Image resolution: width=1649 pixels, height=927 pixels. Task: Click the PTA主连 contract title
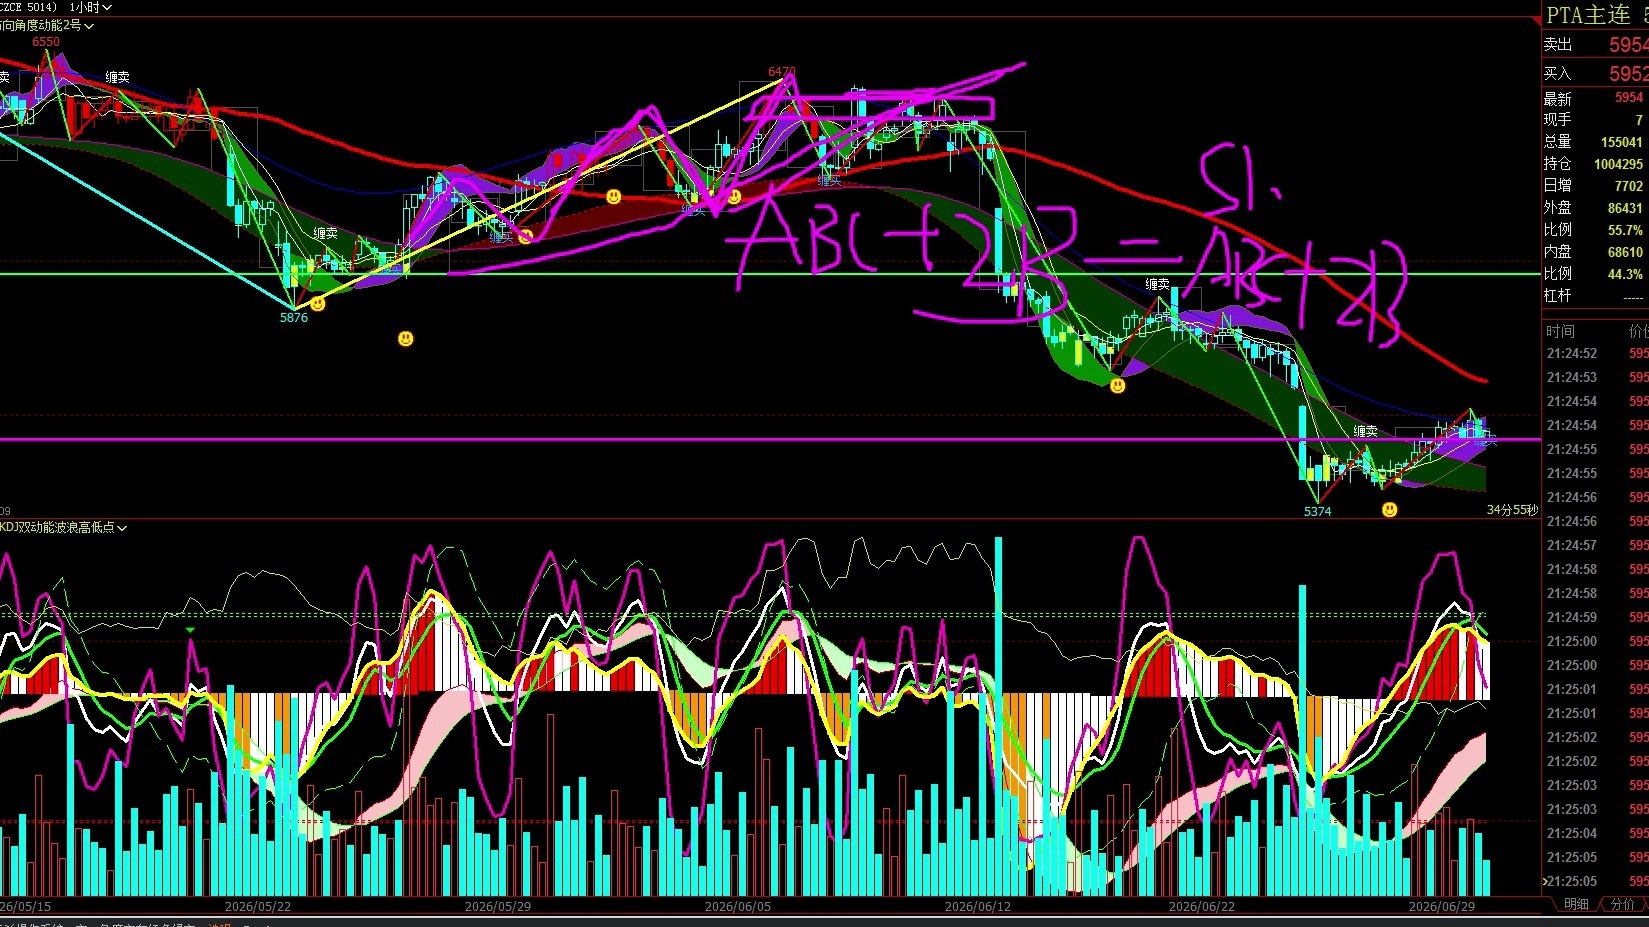1588,15
